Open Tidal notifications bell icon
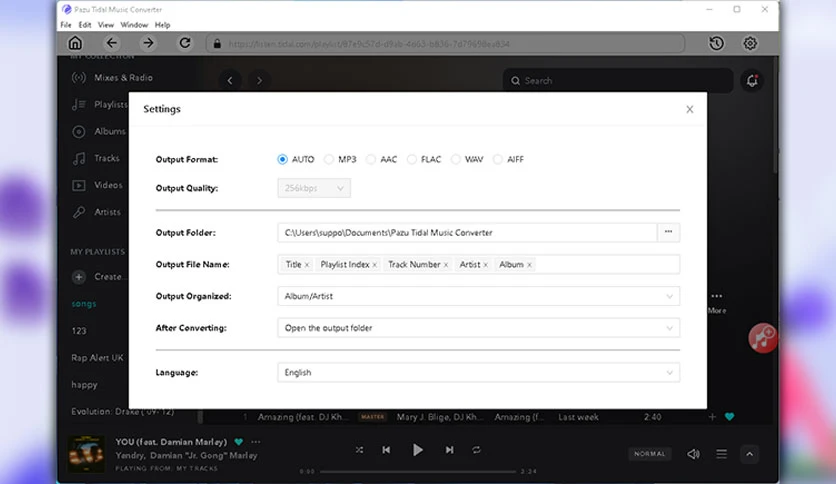This screenshot has width=836, height=484. click(752, 80)
